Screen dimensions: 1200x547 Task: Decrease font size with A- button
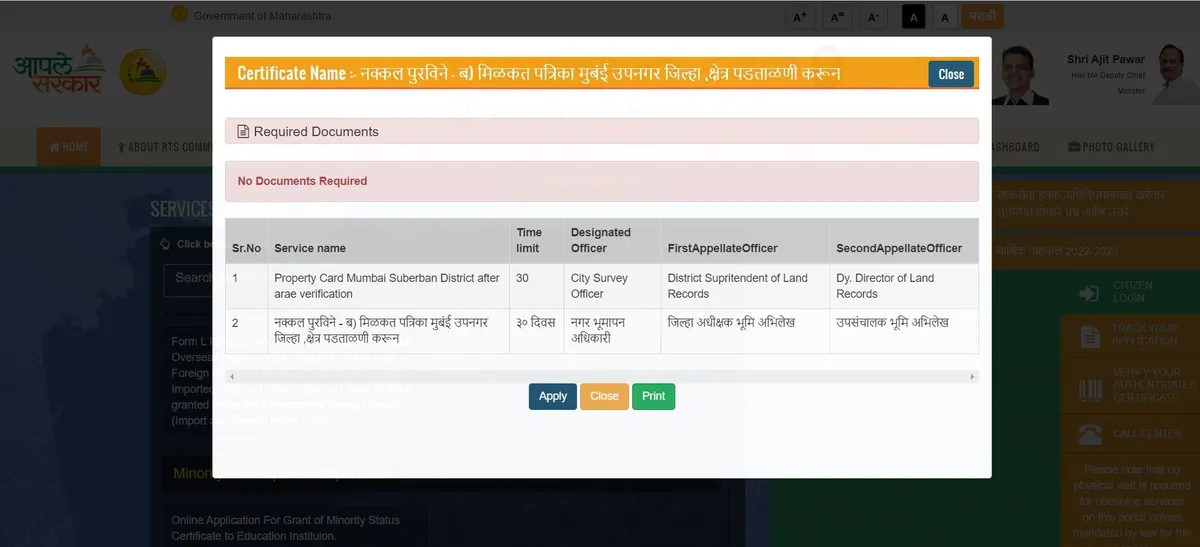pos(873,17)
